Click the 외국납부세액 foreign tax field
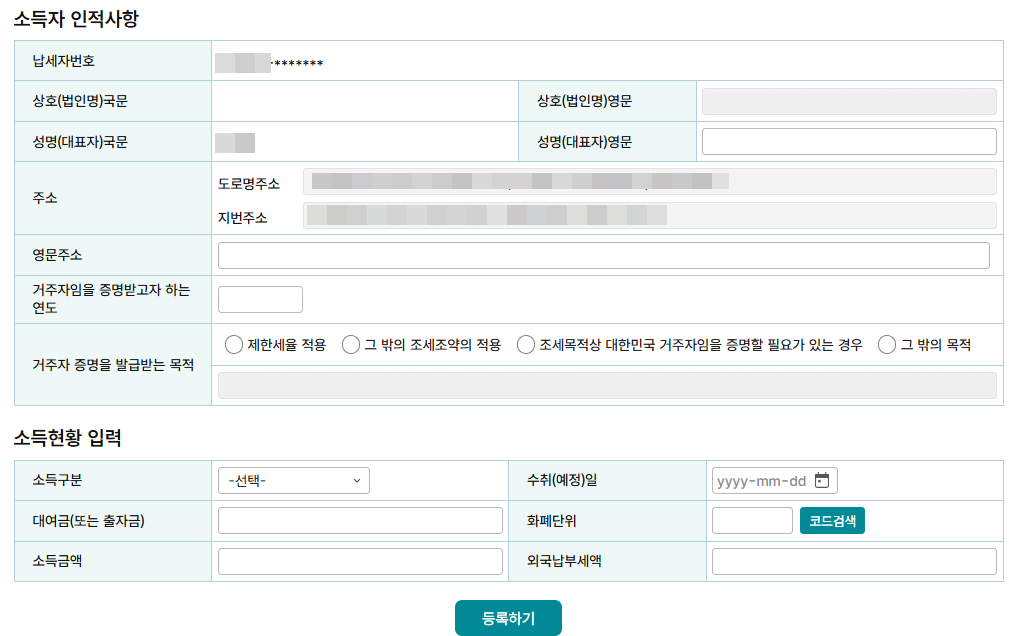This screenshot has height=636, width=1009. 852,560
